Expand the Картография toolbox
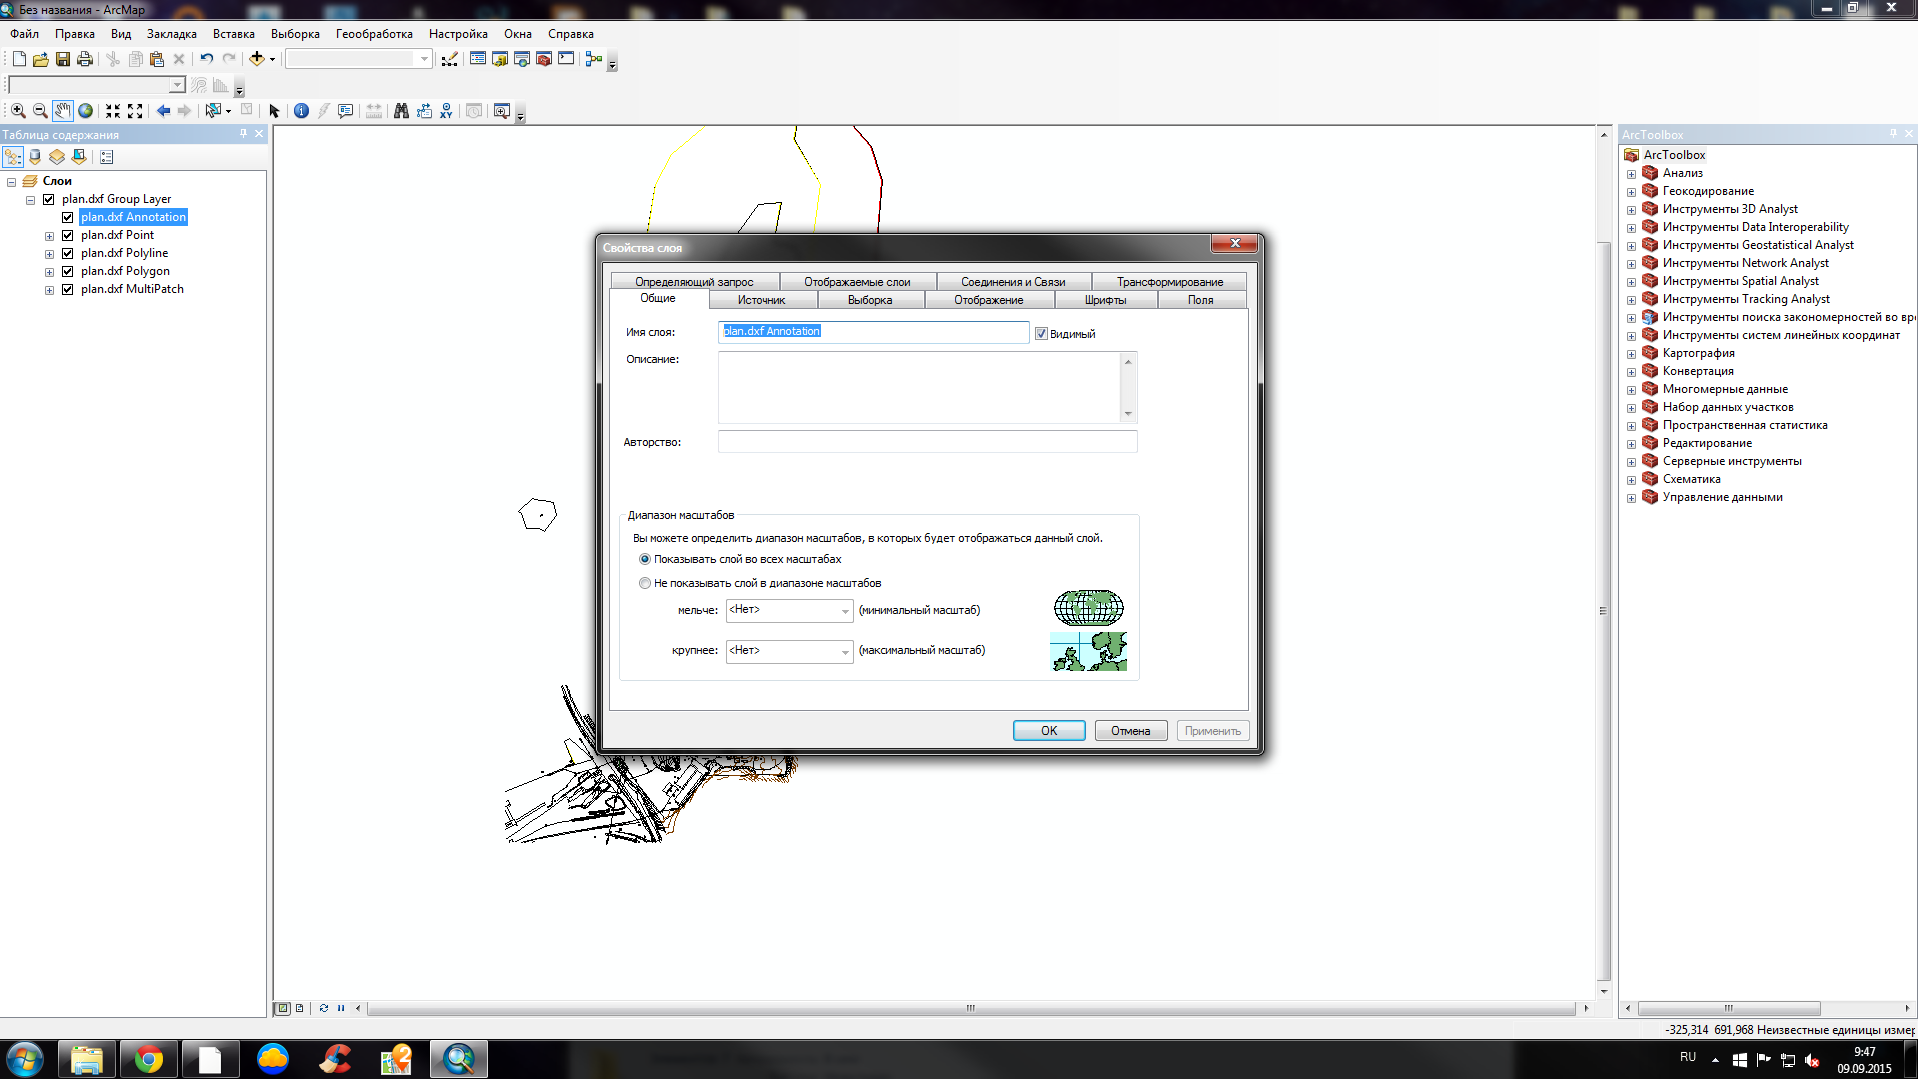This screenshot has width=1918, height=1080. point(1631,354)
